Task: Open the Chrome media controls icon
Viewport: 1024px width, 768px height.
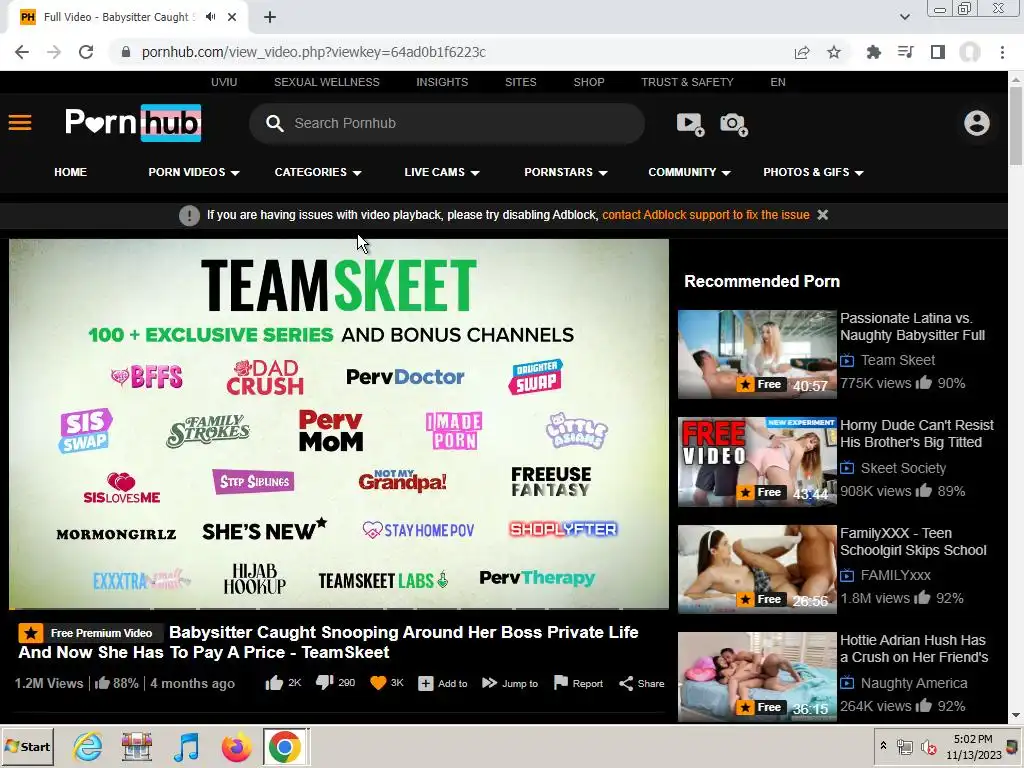Action: (x=906, y=52)
